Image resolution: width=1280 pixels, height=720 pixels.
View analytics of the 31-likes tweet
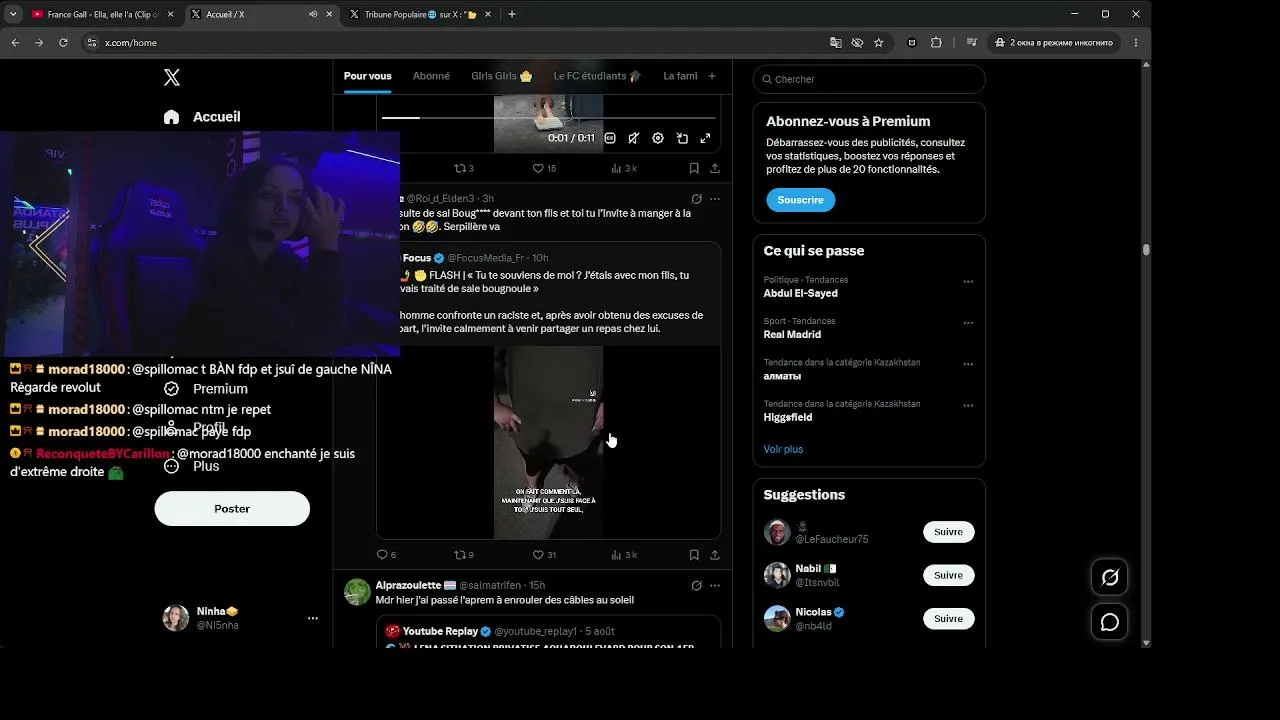(x=623, y=555)
